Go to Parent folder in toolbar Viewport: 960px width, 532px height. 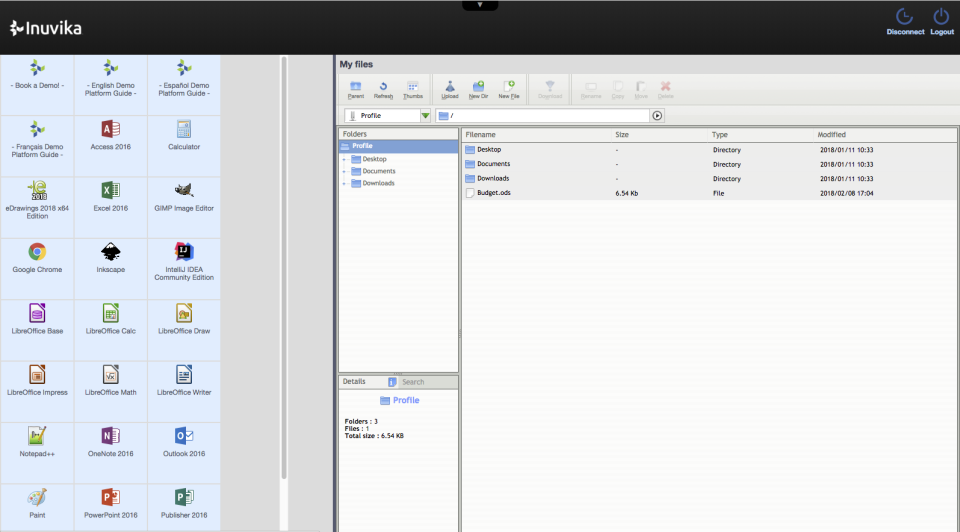pos(356,89)
